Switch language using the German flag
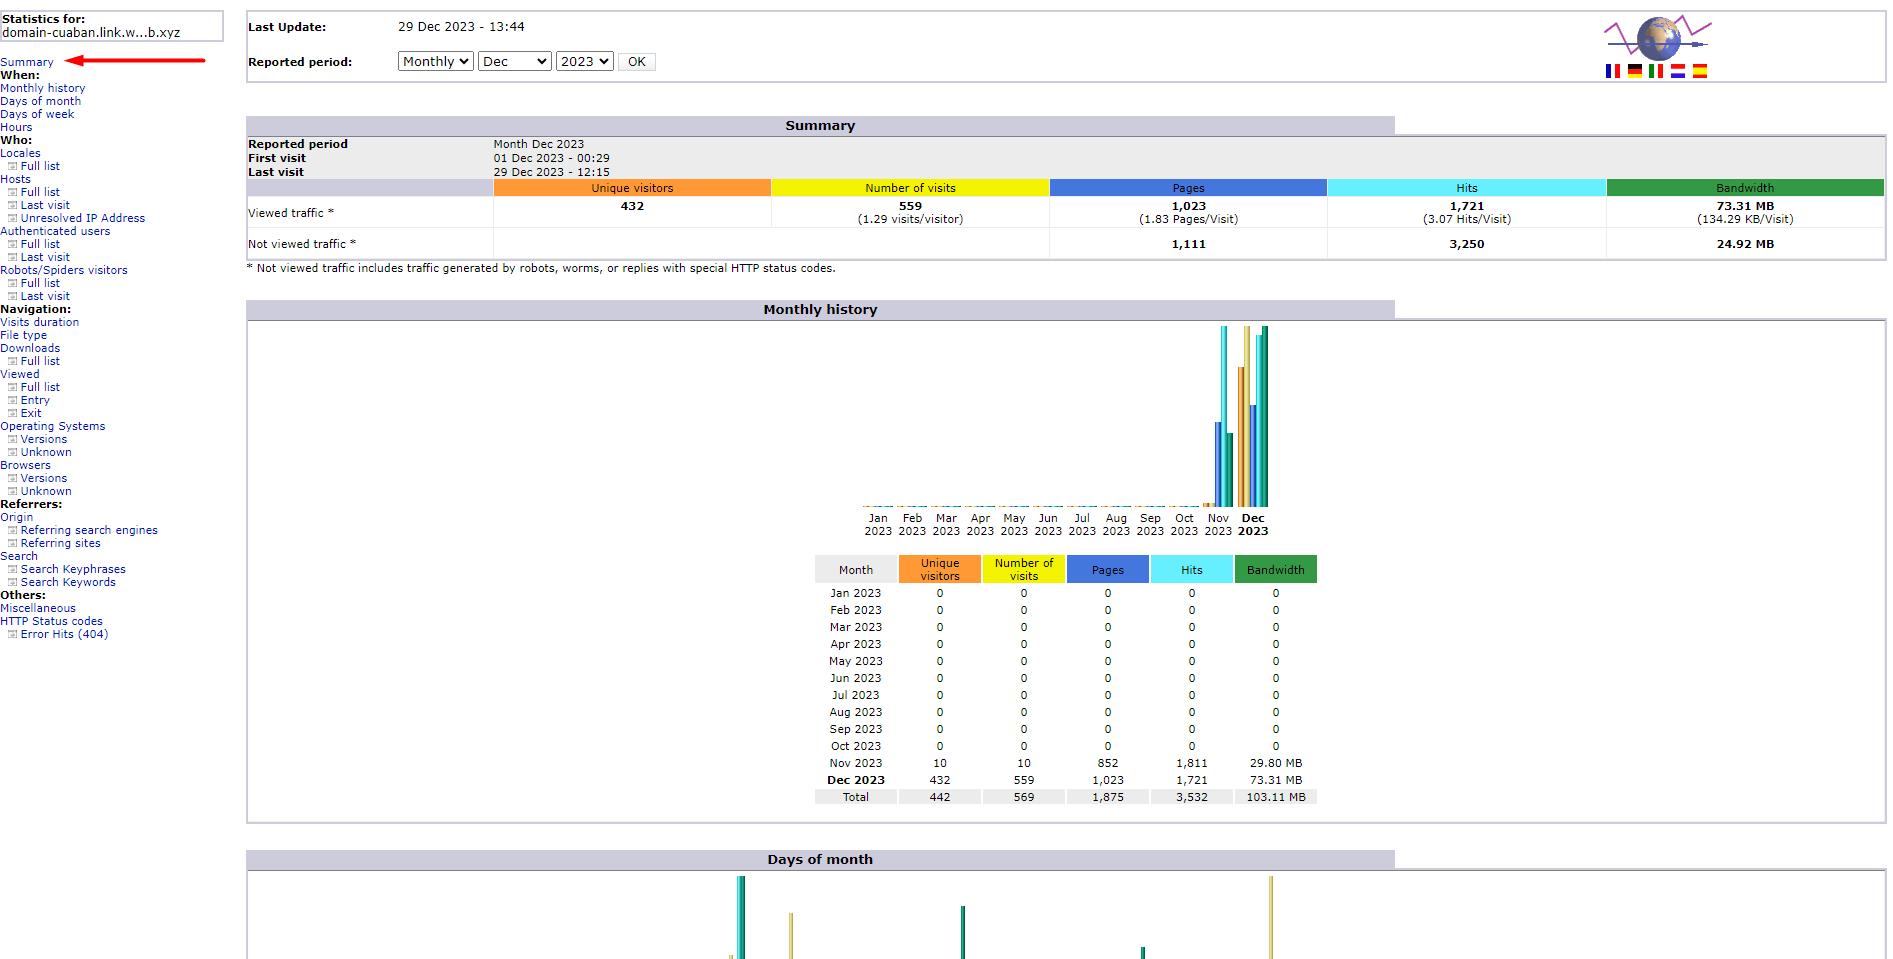 (1635, 71)
